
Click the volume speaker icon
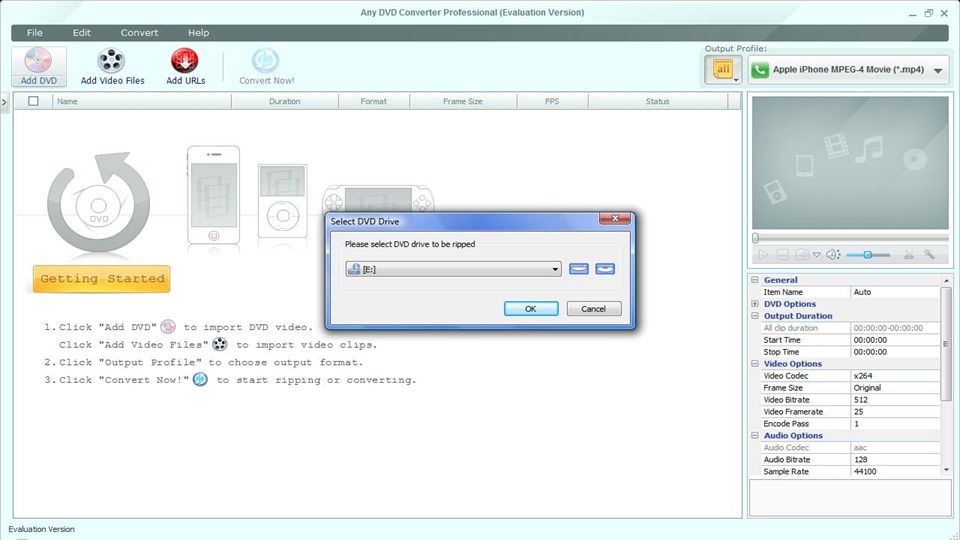tap(833, 255)
